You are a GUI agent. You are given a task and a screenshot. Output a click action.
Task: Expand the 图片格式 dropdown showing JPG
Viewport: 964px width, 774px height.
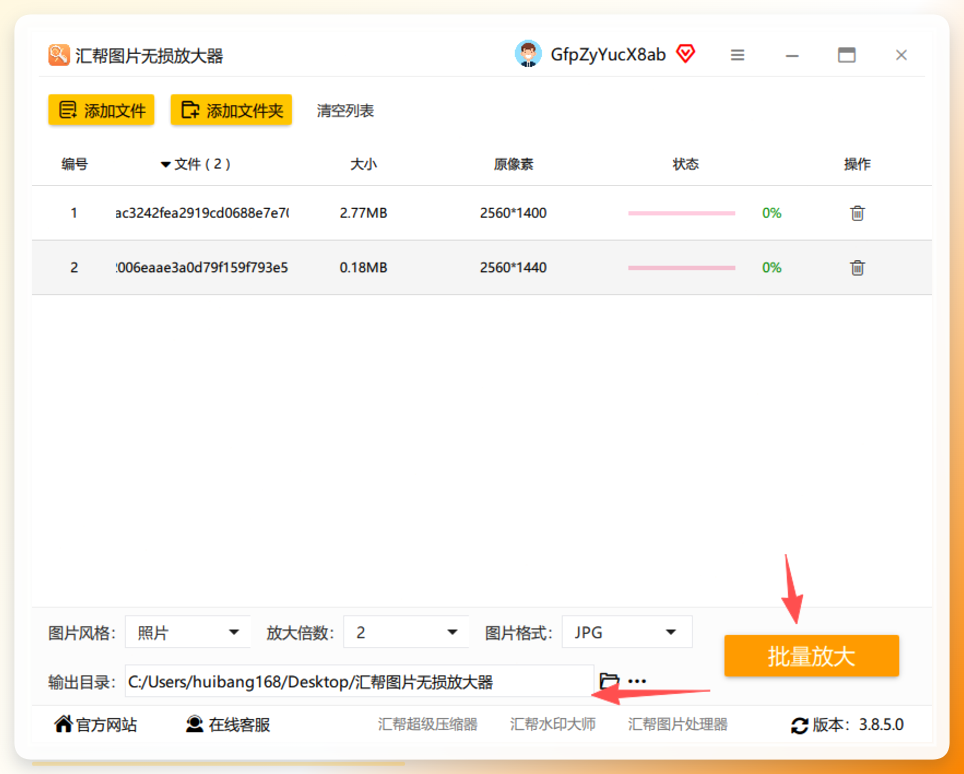coord(627,632)
